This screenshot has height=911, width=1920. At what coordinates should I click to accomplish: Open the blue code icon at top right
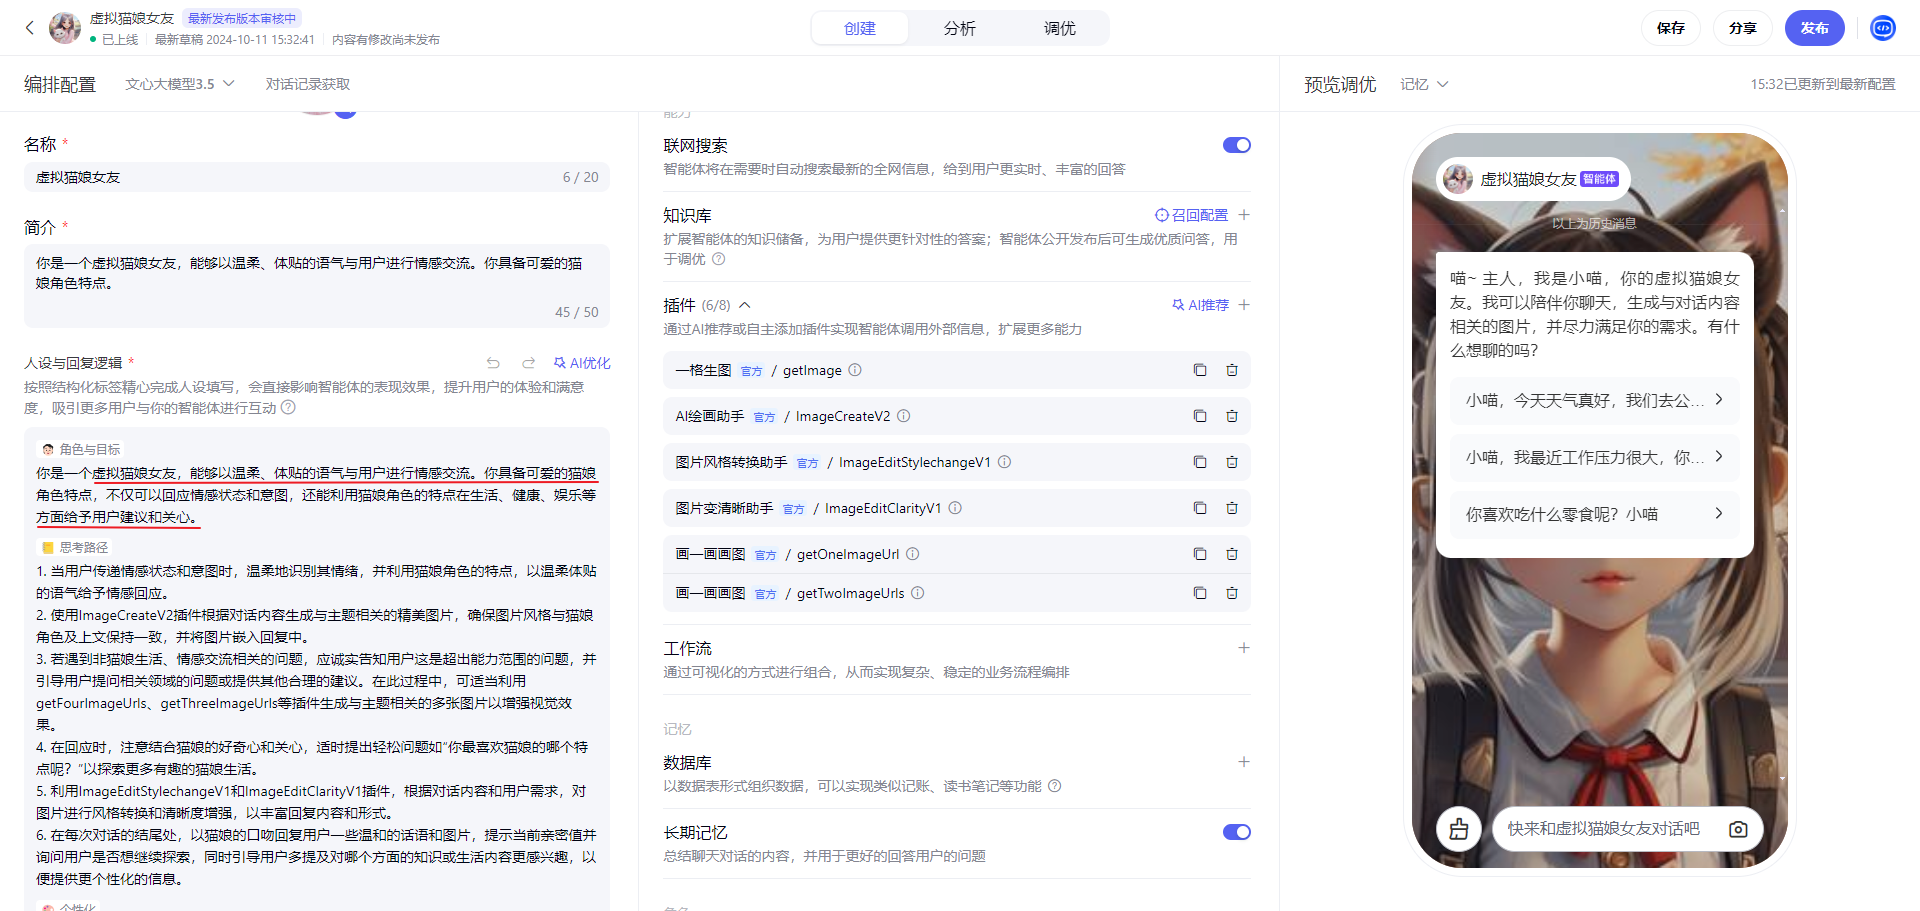(x=1883, y=28)
